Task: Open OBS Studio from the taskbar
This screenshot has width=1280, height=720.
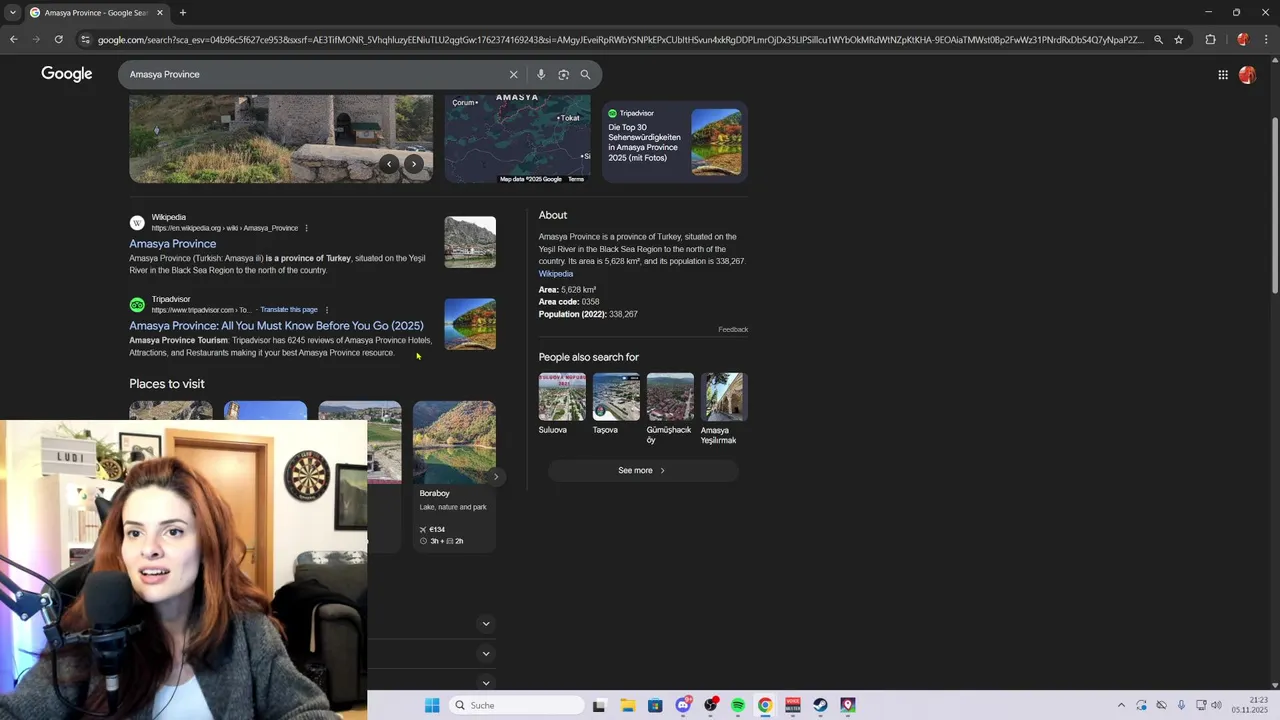Action: (x=711, y=705)
